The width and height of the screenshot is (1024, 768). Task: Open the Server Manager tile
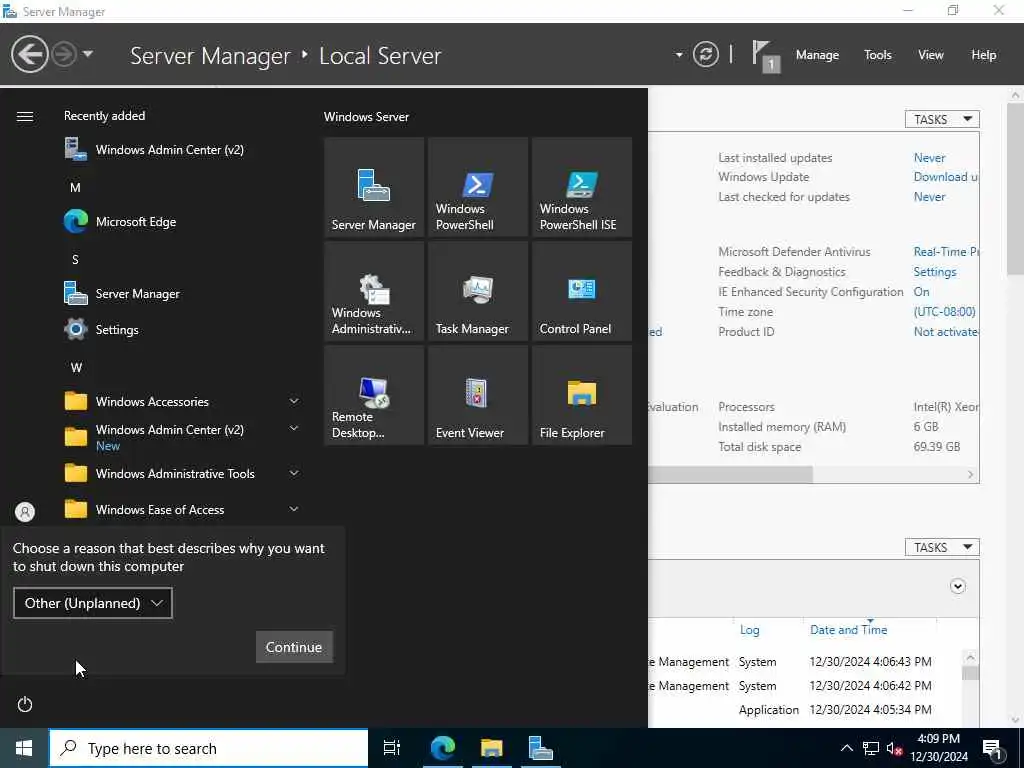[x=374, y=187]
